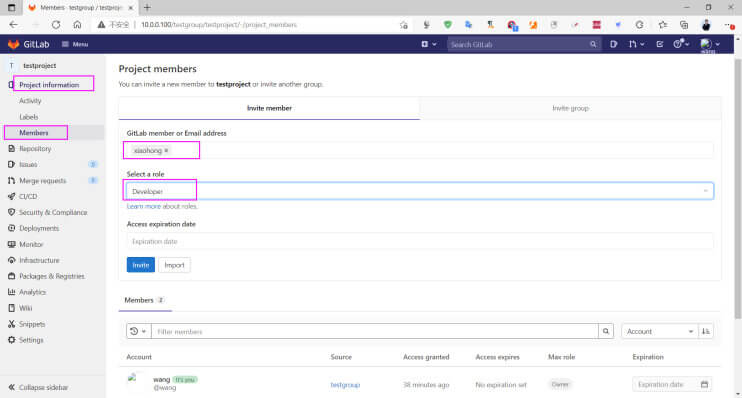Click the filter members search button
The image size is (742, 398).
pos(606,331)
